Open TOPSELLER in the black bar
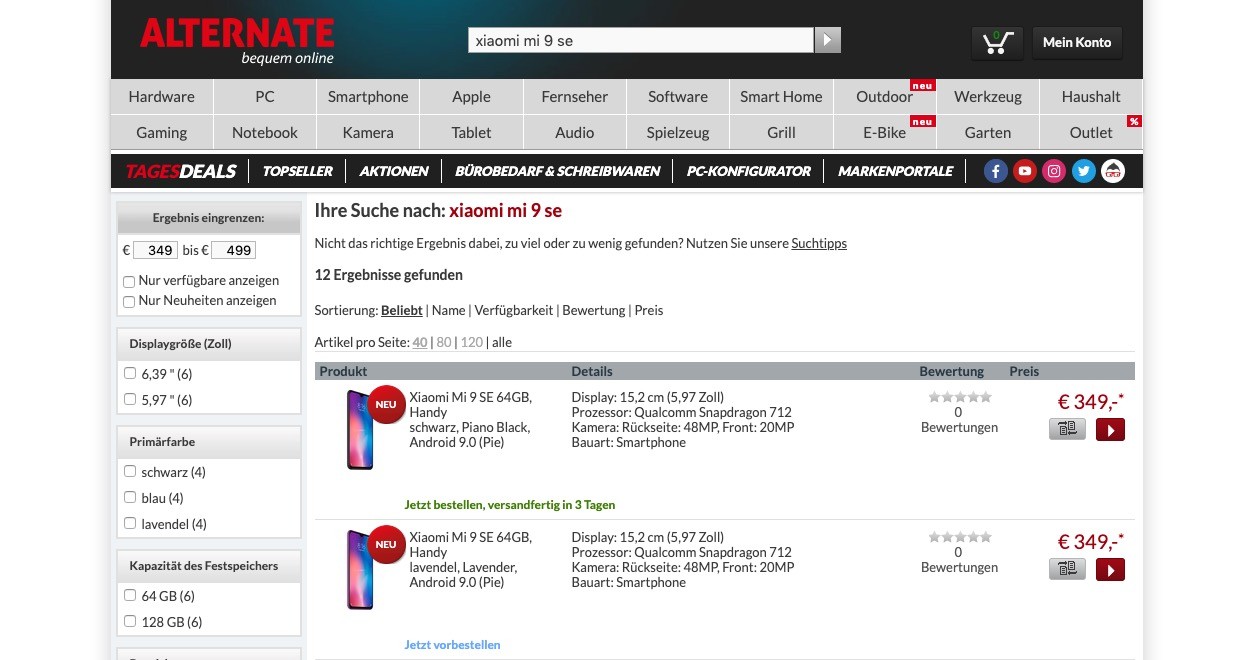This screenshot has width=1255, height=660. 298,171
